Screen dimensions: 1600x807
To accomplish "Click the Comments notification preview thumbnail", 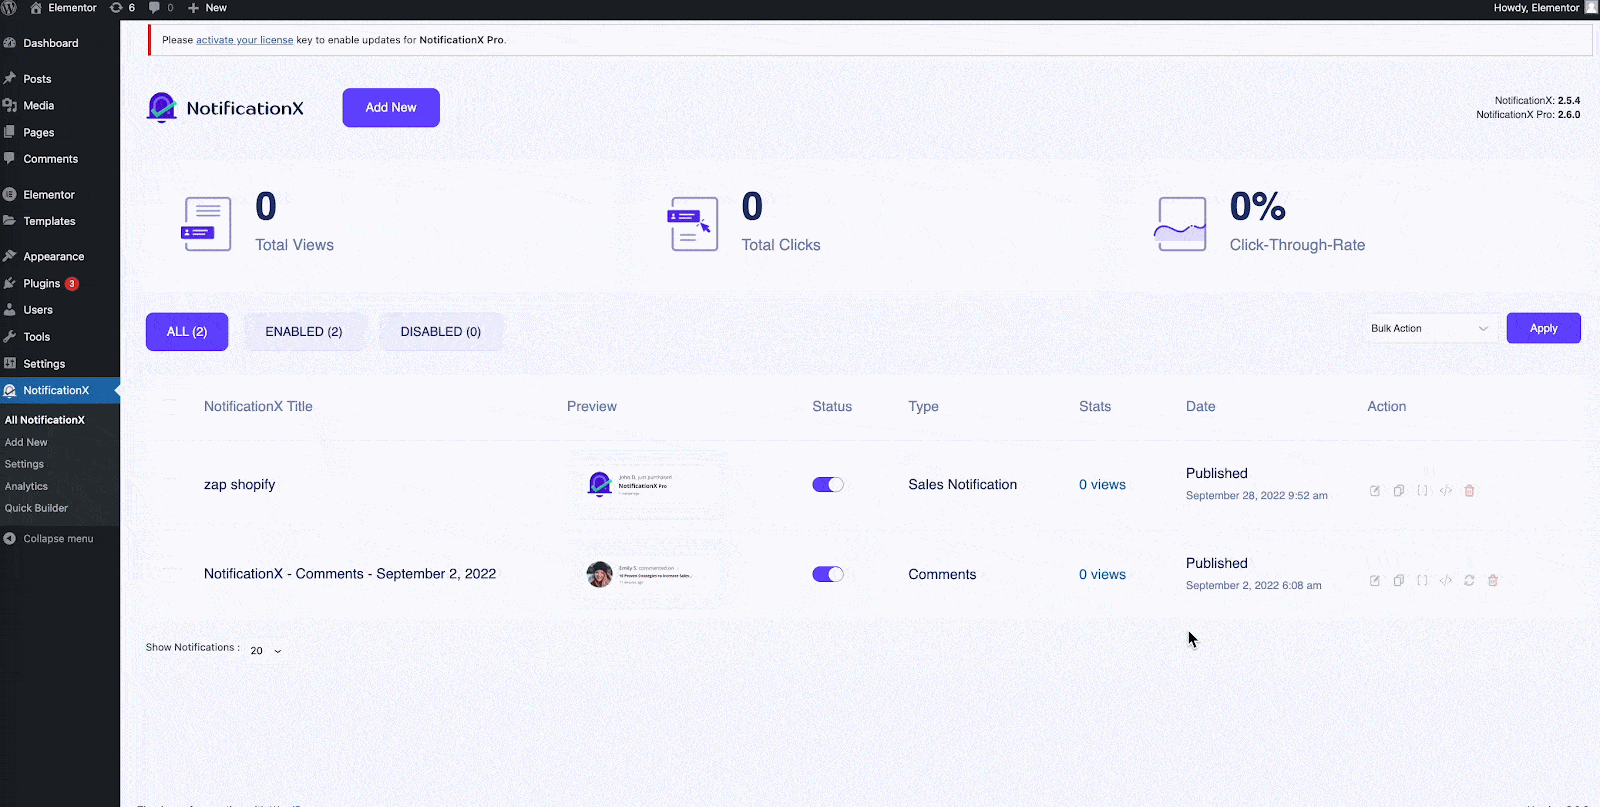I will point(650,574).
